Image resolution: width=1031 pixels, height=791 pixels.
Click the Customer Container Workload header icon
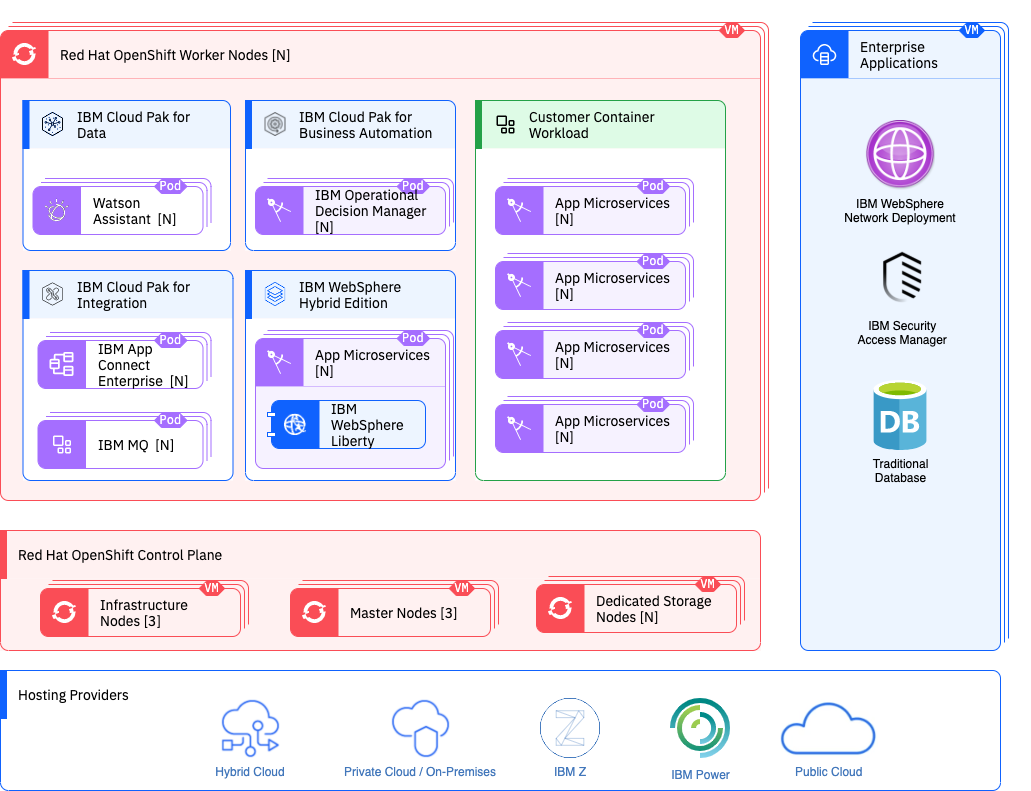[506, 125]
